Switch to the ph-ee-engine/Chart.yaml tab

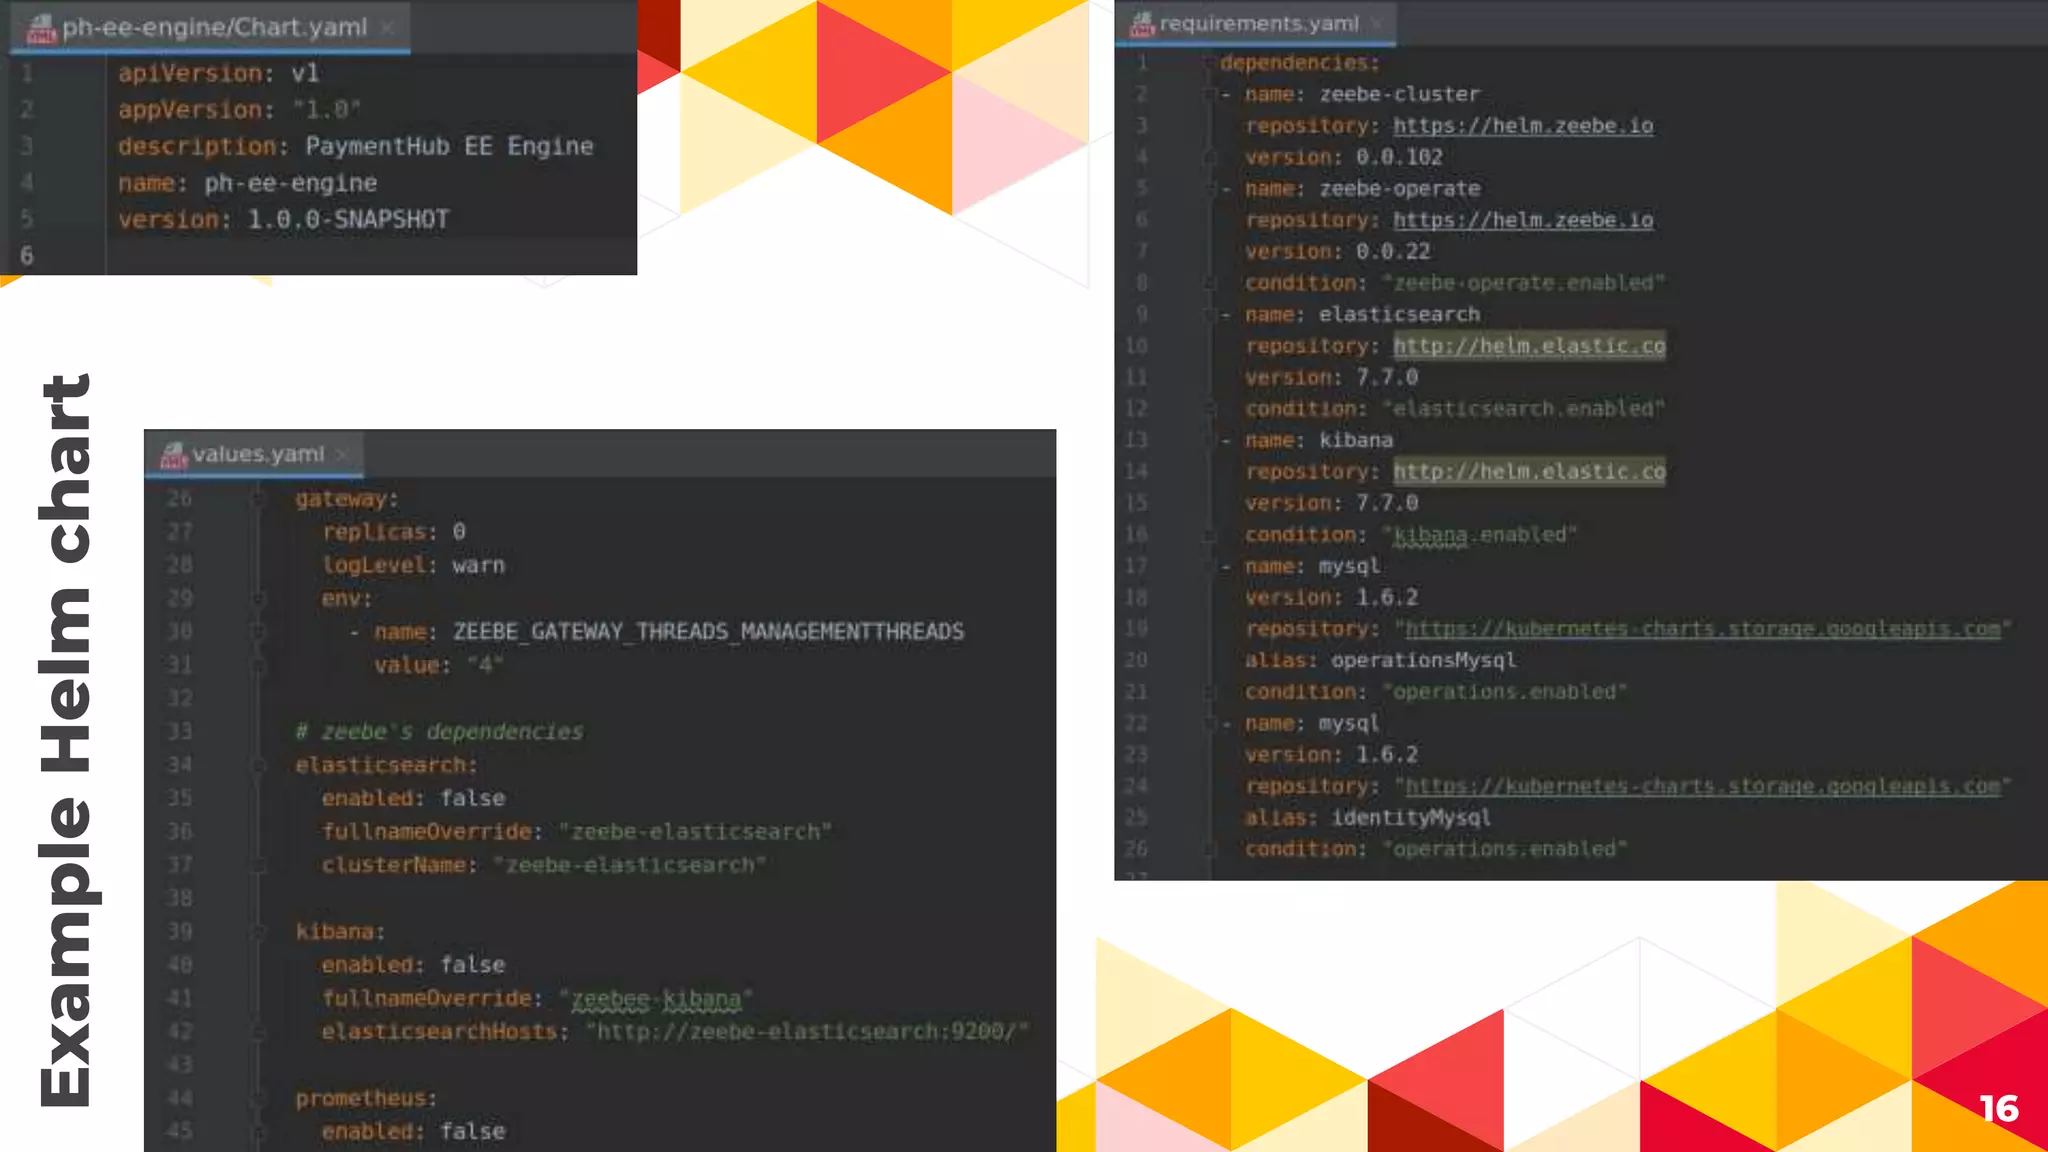[x=214, y=28]
